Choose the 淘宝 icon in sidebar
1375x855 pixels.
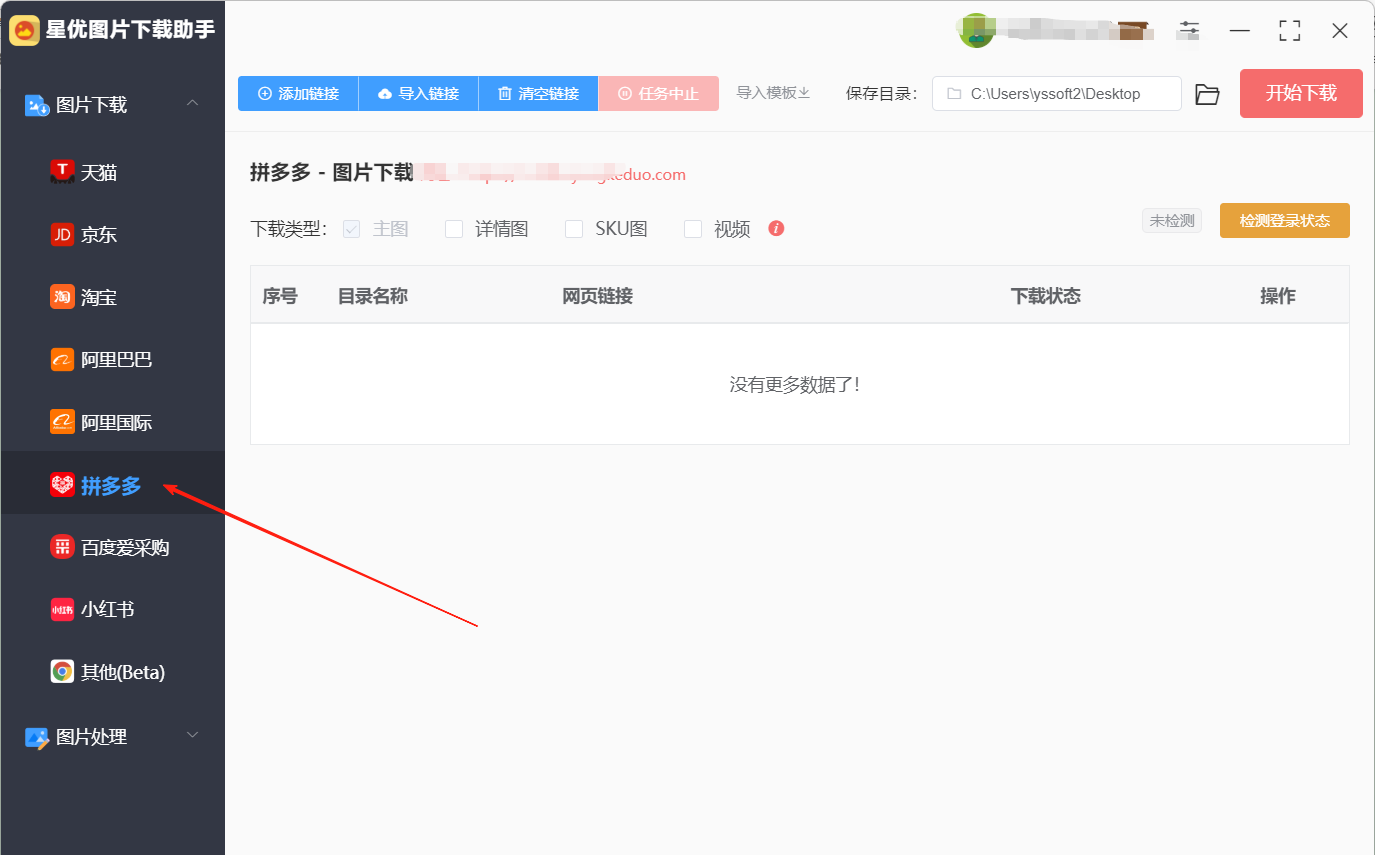coord(62,297)
